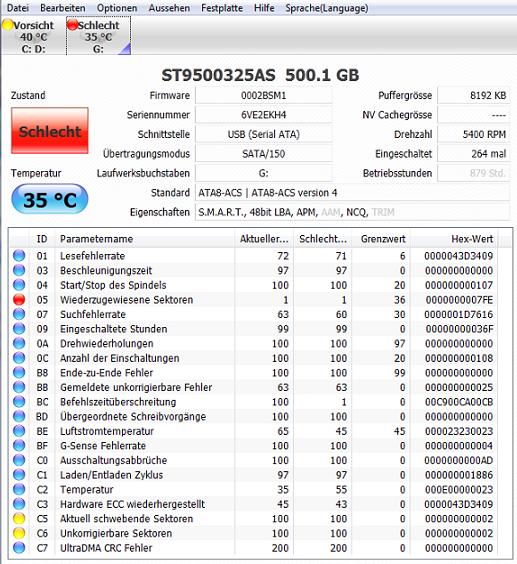Screen dimensions: 517x564
Task: Click the yellow Vorsicht indicator dot
Action: [x=8, y=25]
